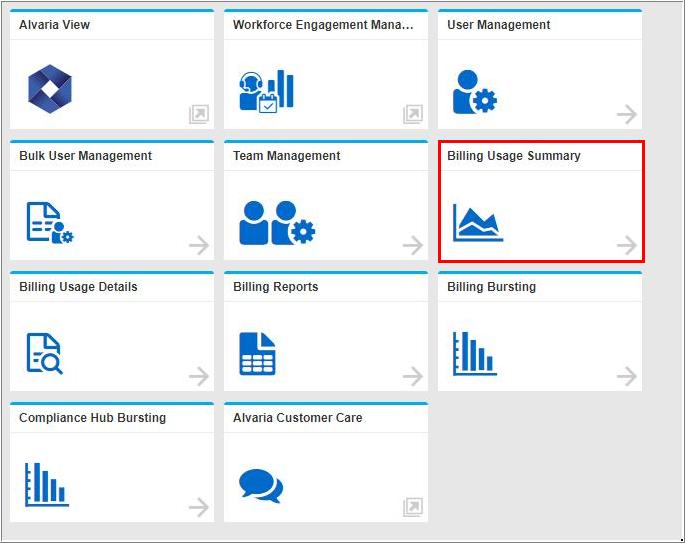Open the Billing Reports tile title

point(276,287)
